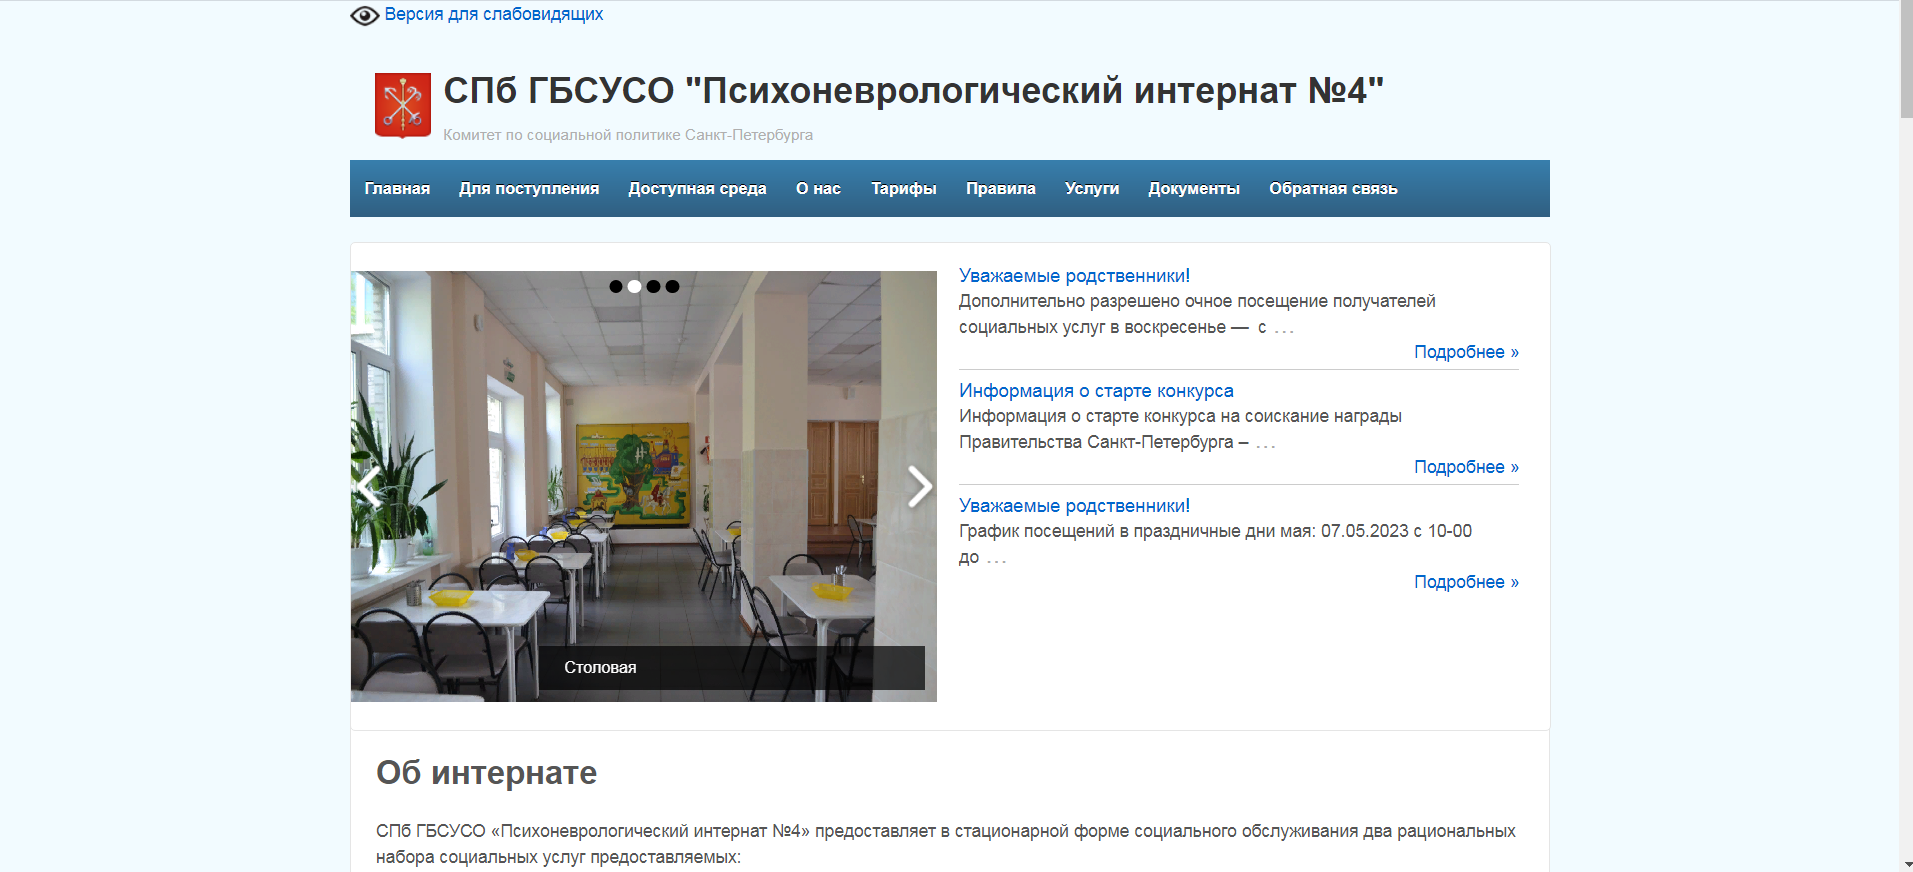Select third slider pagination dot
The height and width of the screenshot is (872, 1913).
653,286
